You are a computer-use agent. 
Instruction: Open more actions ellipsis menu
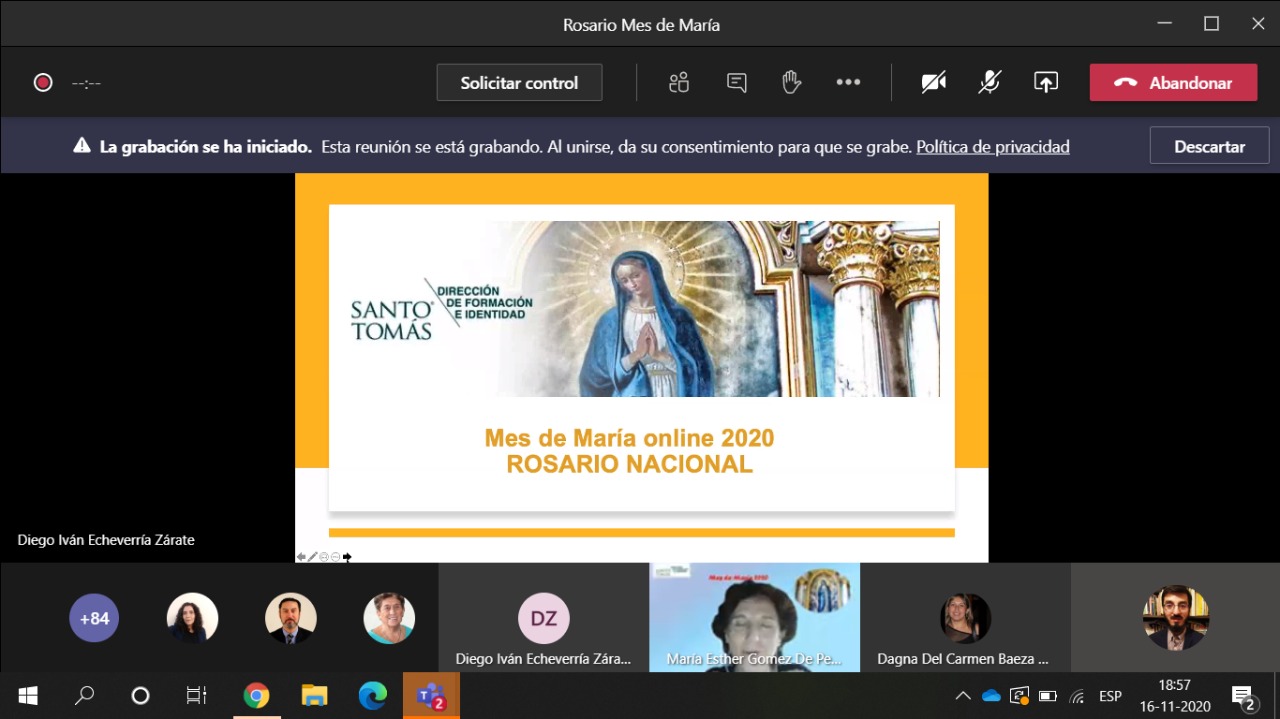click(848, 83)
